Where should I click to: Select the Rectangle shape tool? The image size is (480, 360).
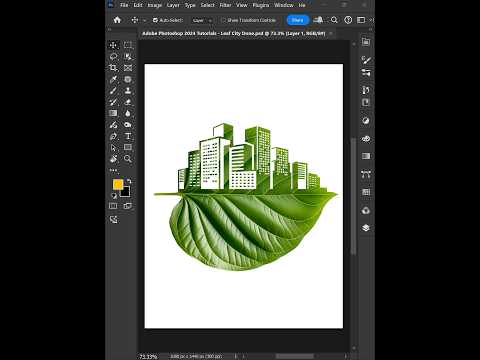pyautogui.click(x=128, y=147)
